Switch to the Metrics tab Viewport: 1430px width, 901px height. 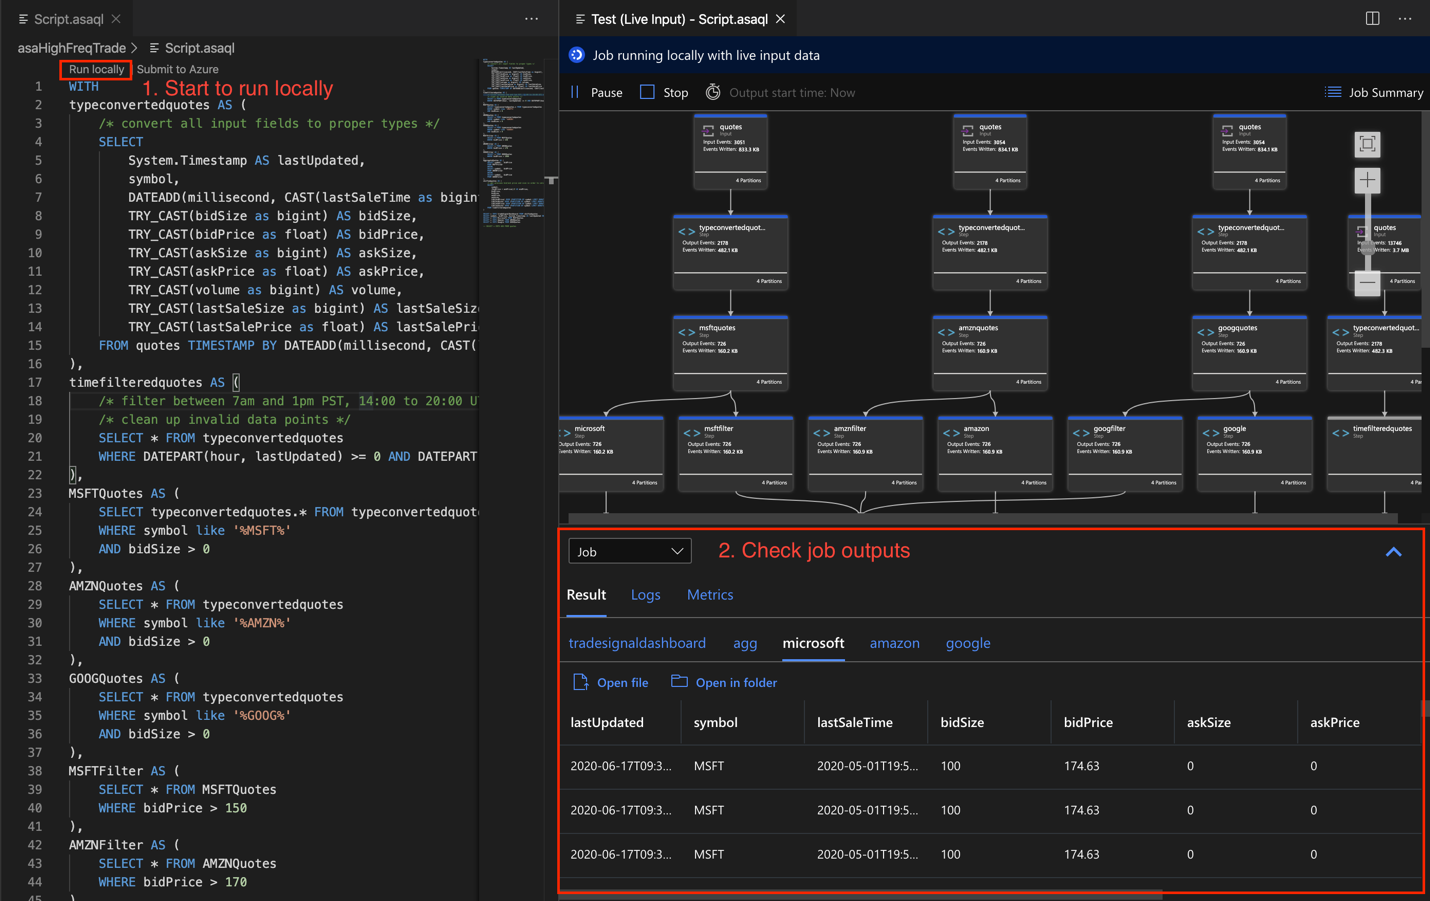(710, 595)
